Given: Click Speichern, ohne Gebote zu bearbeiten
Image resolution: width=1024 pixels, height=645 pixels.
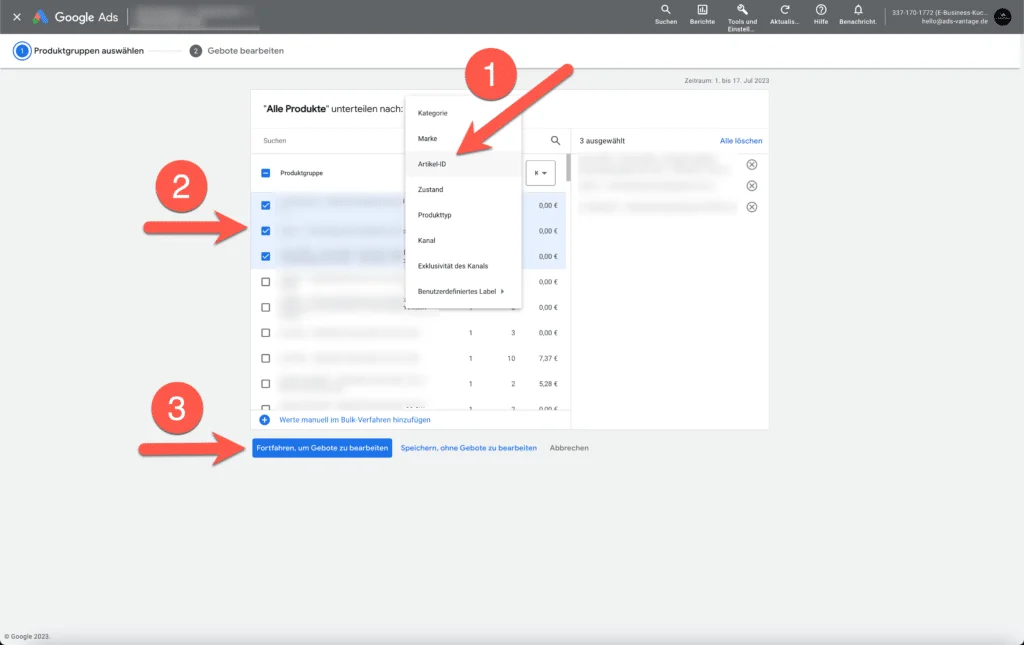Looking at the screenshot, I should pyautogui.click(x=468, y=448).
